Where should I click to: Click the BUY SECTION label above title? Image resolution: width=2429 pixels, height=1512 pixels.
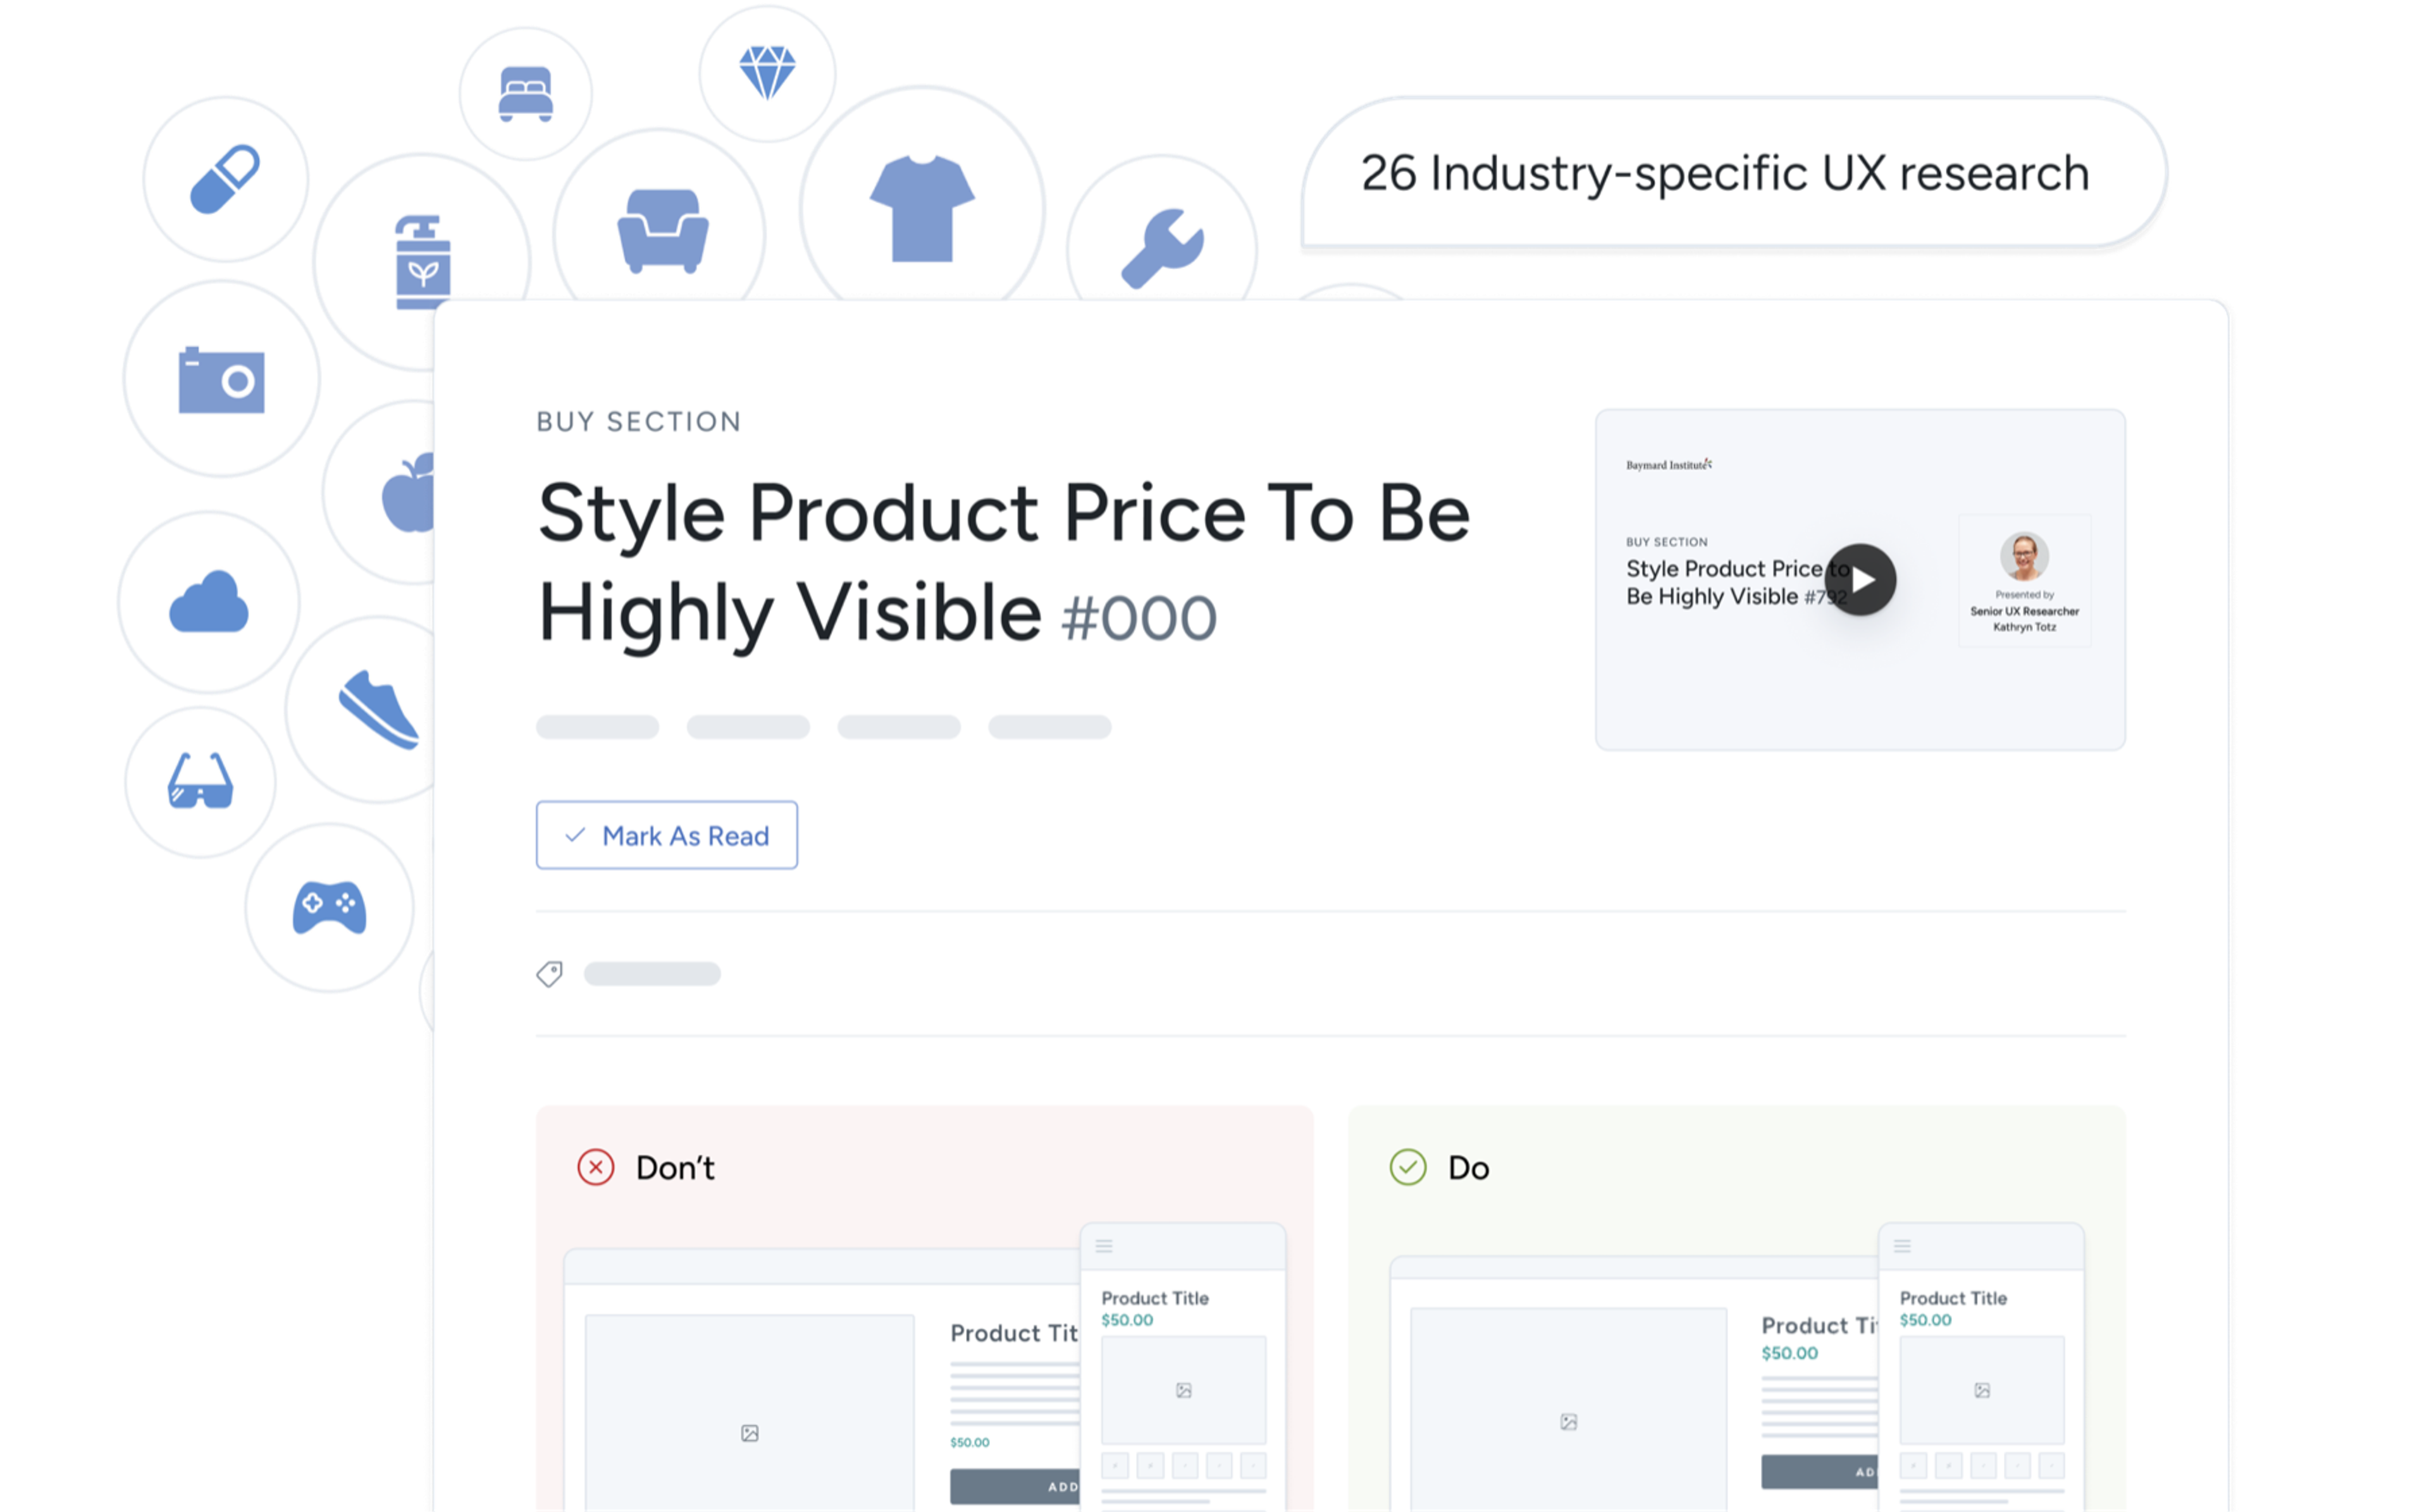point(639,422)
